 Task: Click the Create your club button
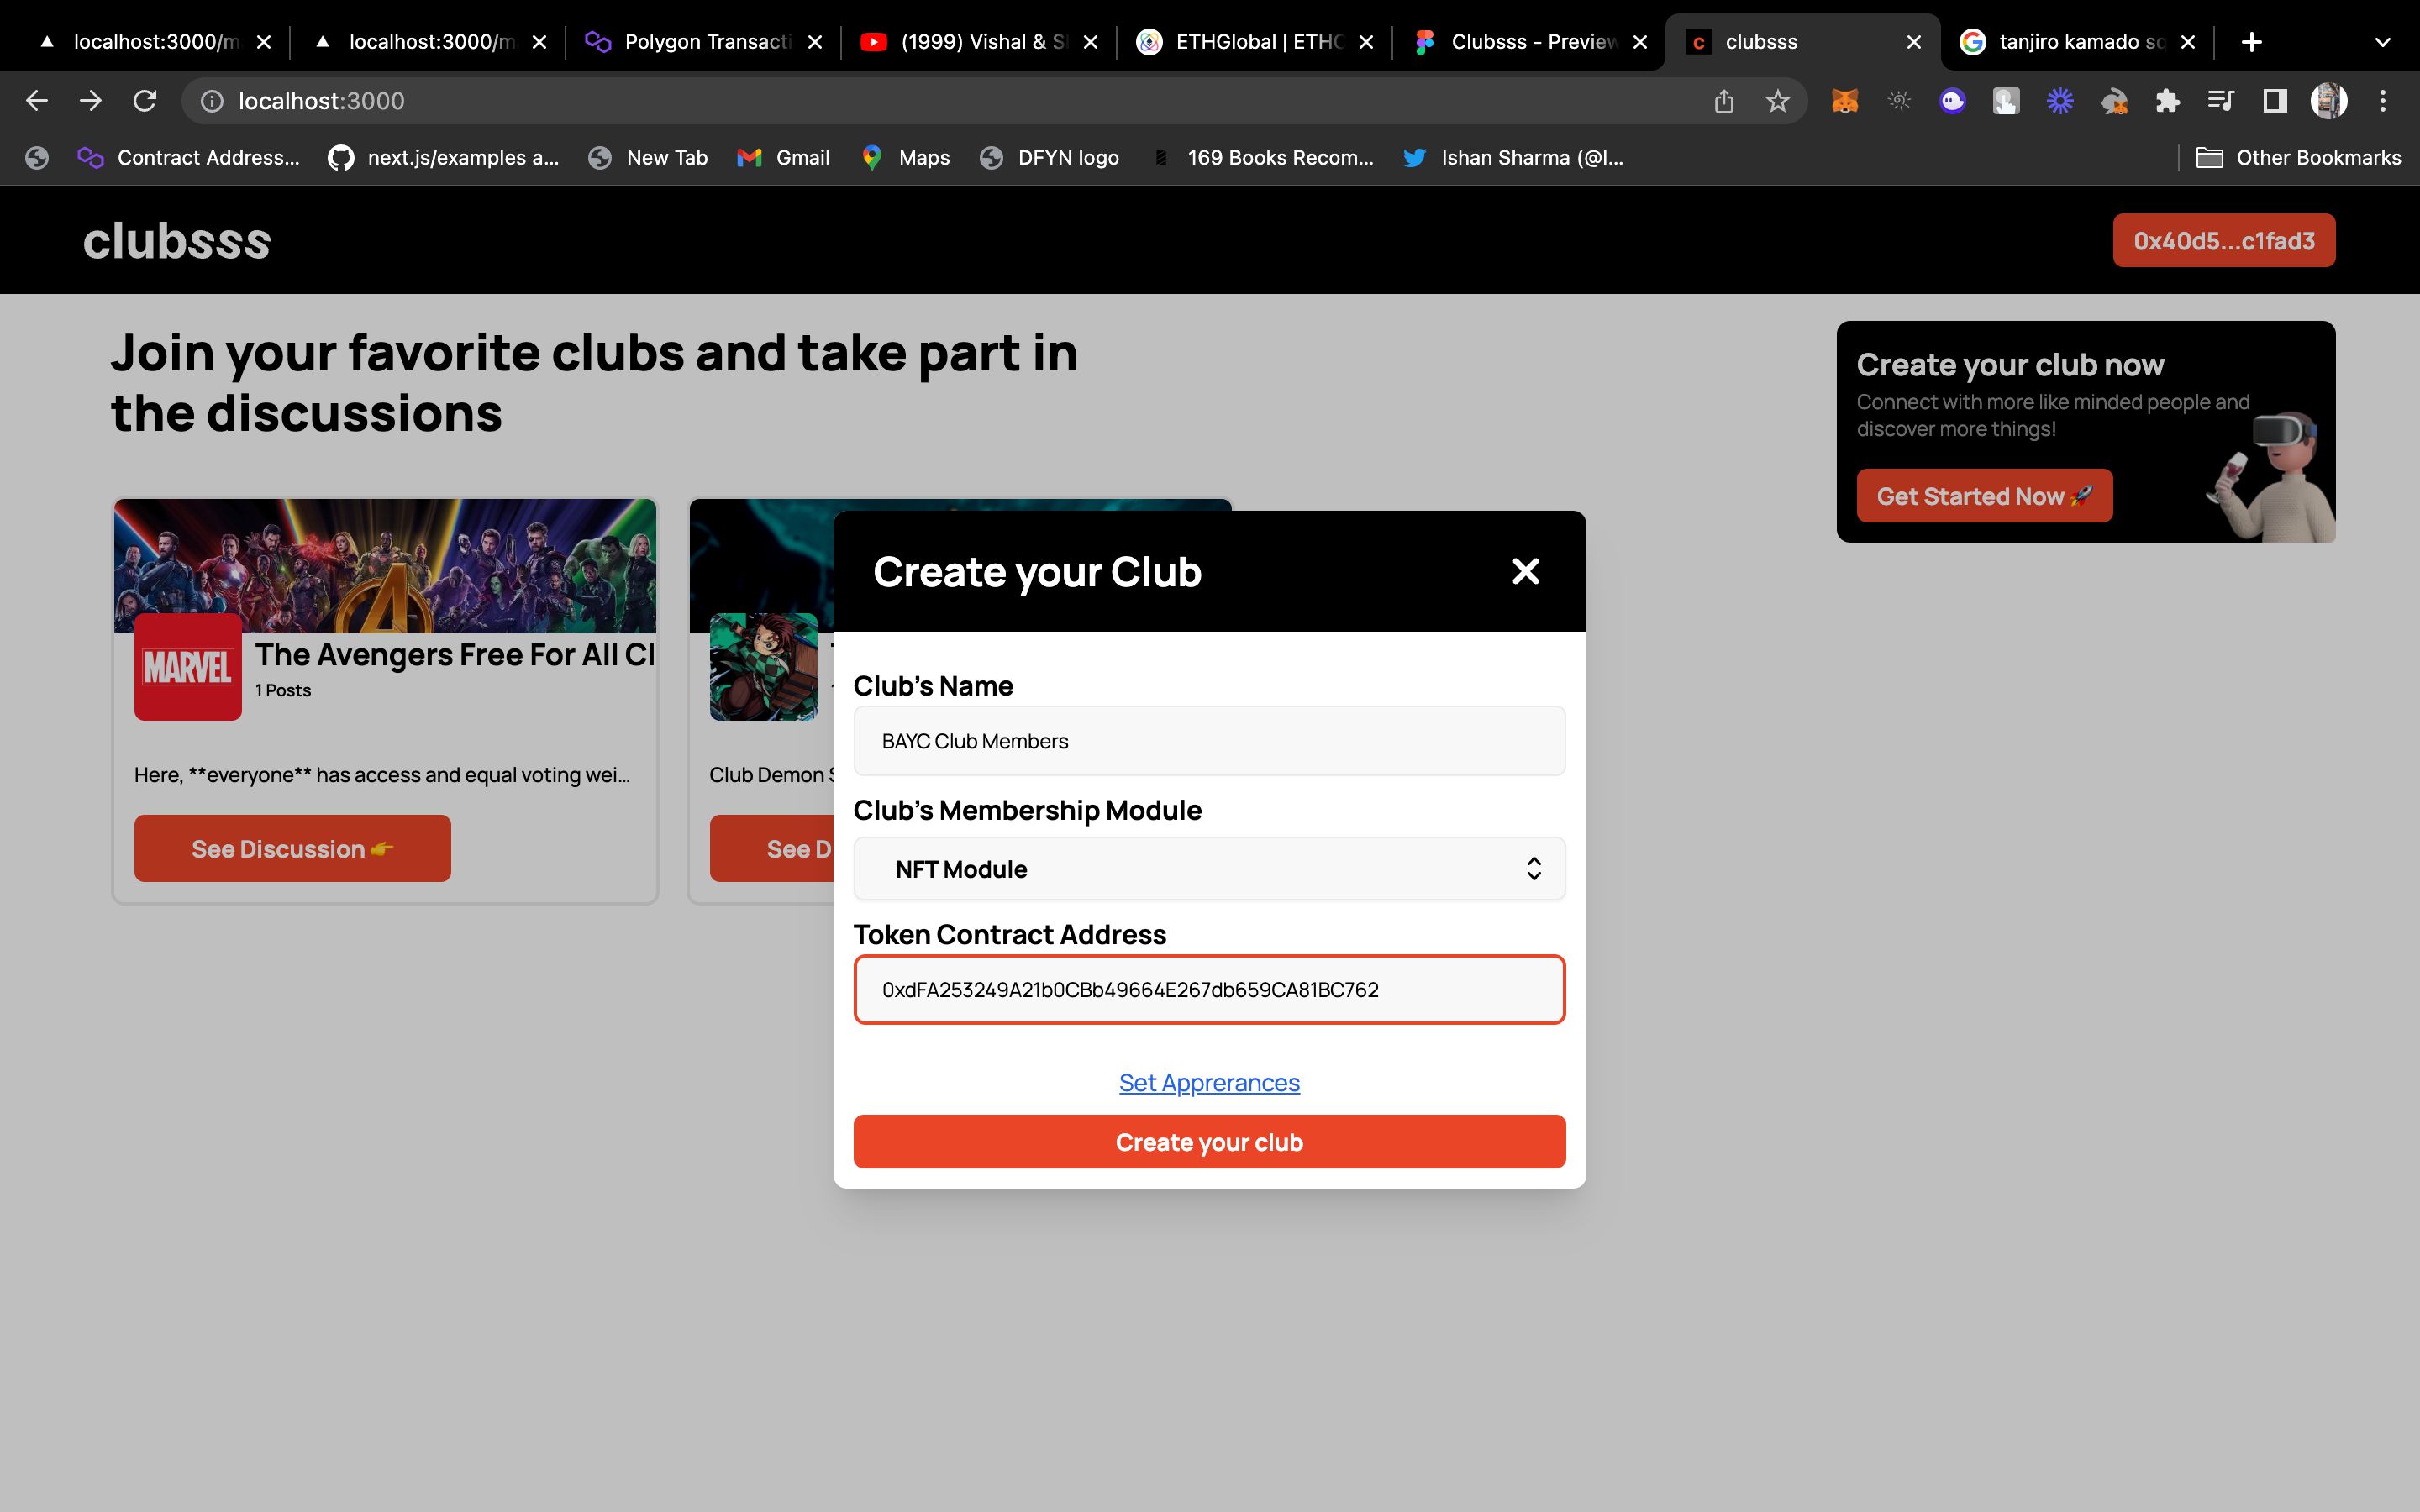1209,1142
